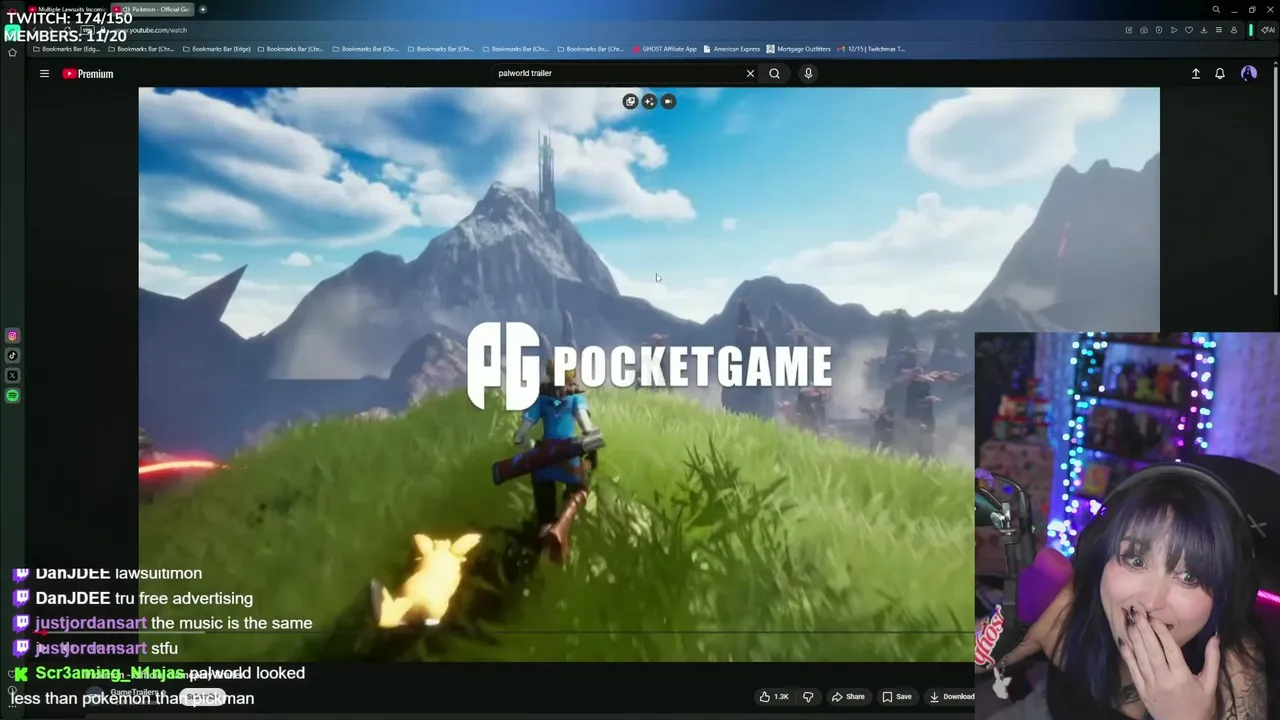Switch to the 'Pokémon - Official' browser tab
The height and width of the screenshot is (720, 1280).
[x=155, y=9]
